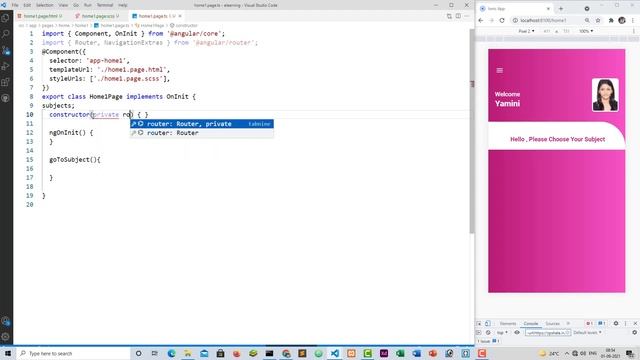Open Microsoft Edge from the taskbar
The height and width of the screenshot is (360, 640).
(171, 353)
